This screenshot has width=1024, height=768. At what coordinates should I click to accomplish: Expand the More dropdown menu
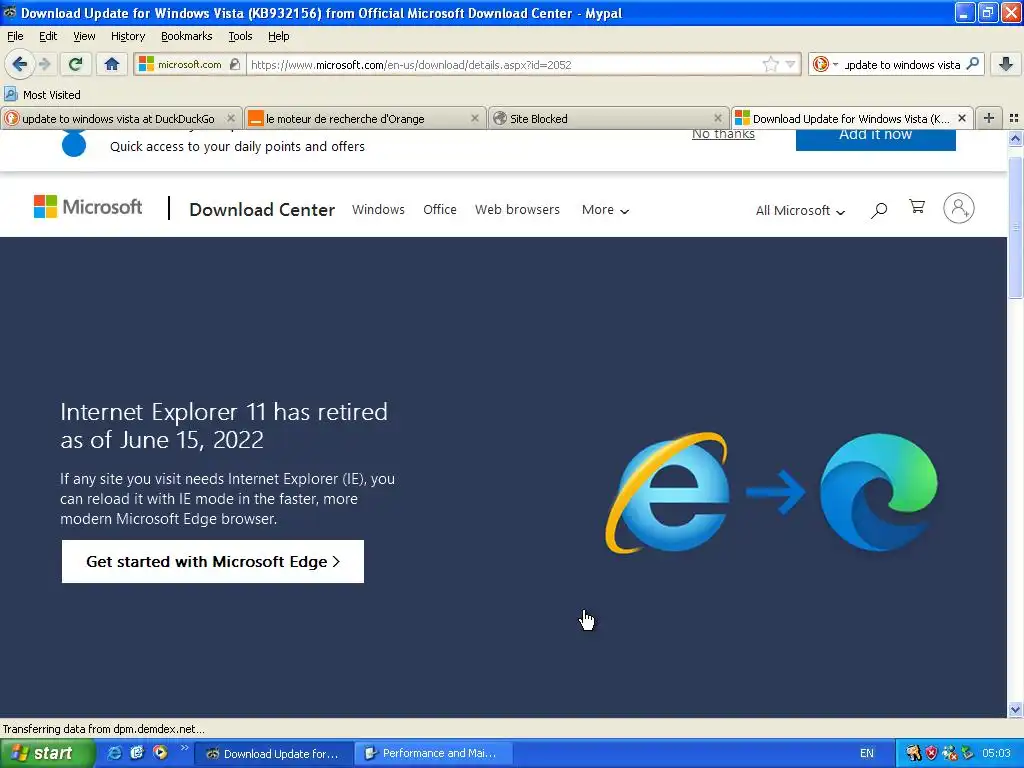point(605,210)
